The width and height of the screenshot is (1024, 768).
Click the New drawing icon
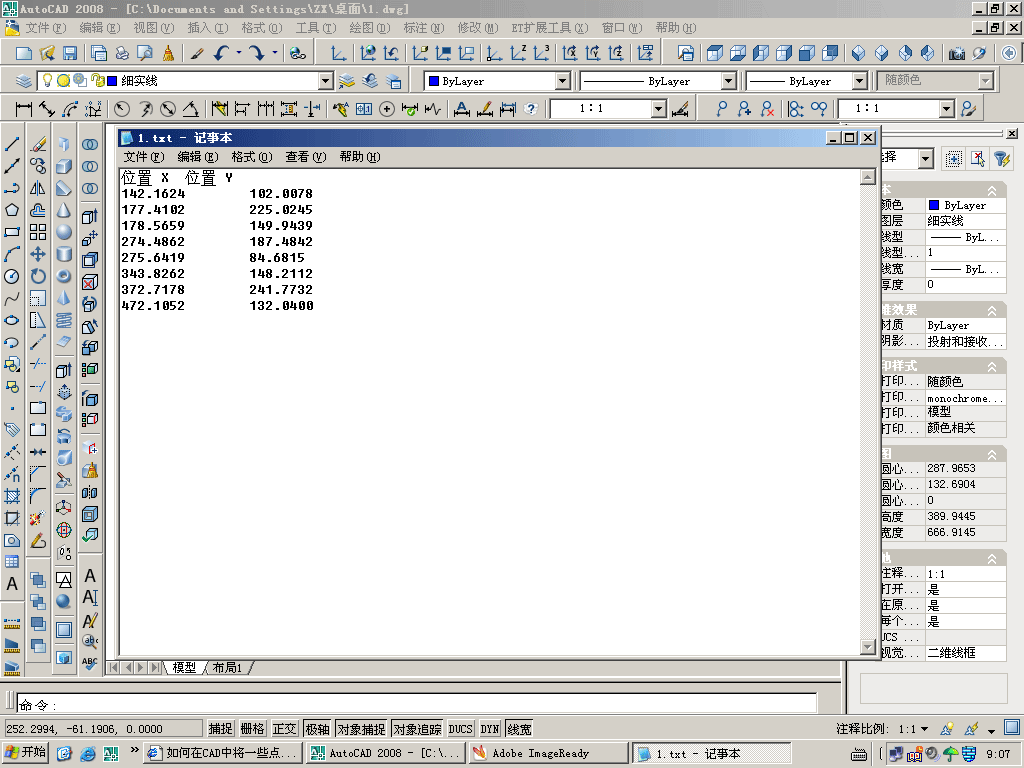pos(24,54)
